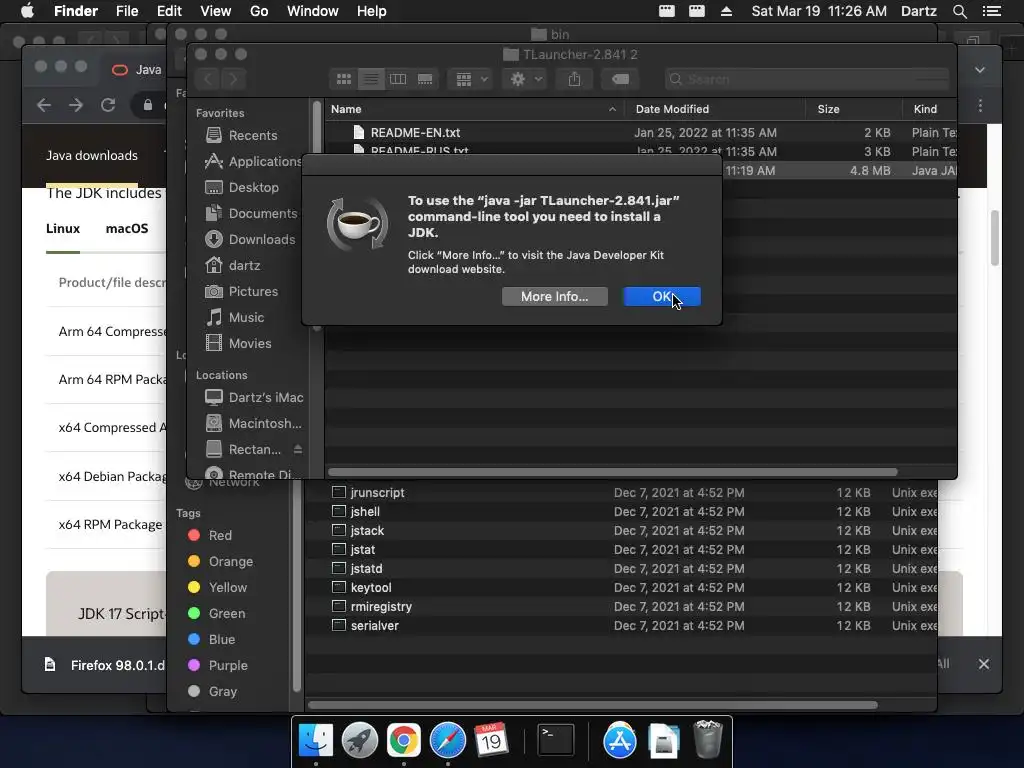Open Launchpad from the Dock
The width and height of the screenshot is (1024, 768).
(x=360, y=740)
